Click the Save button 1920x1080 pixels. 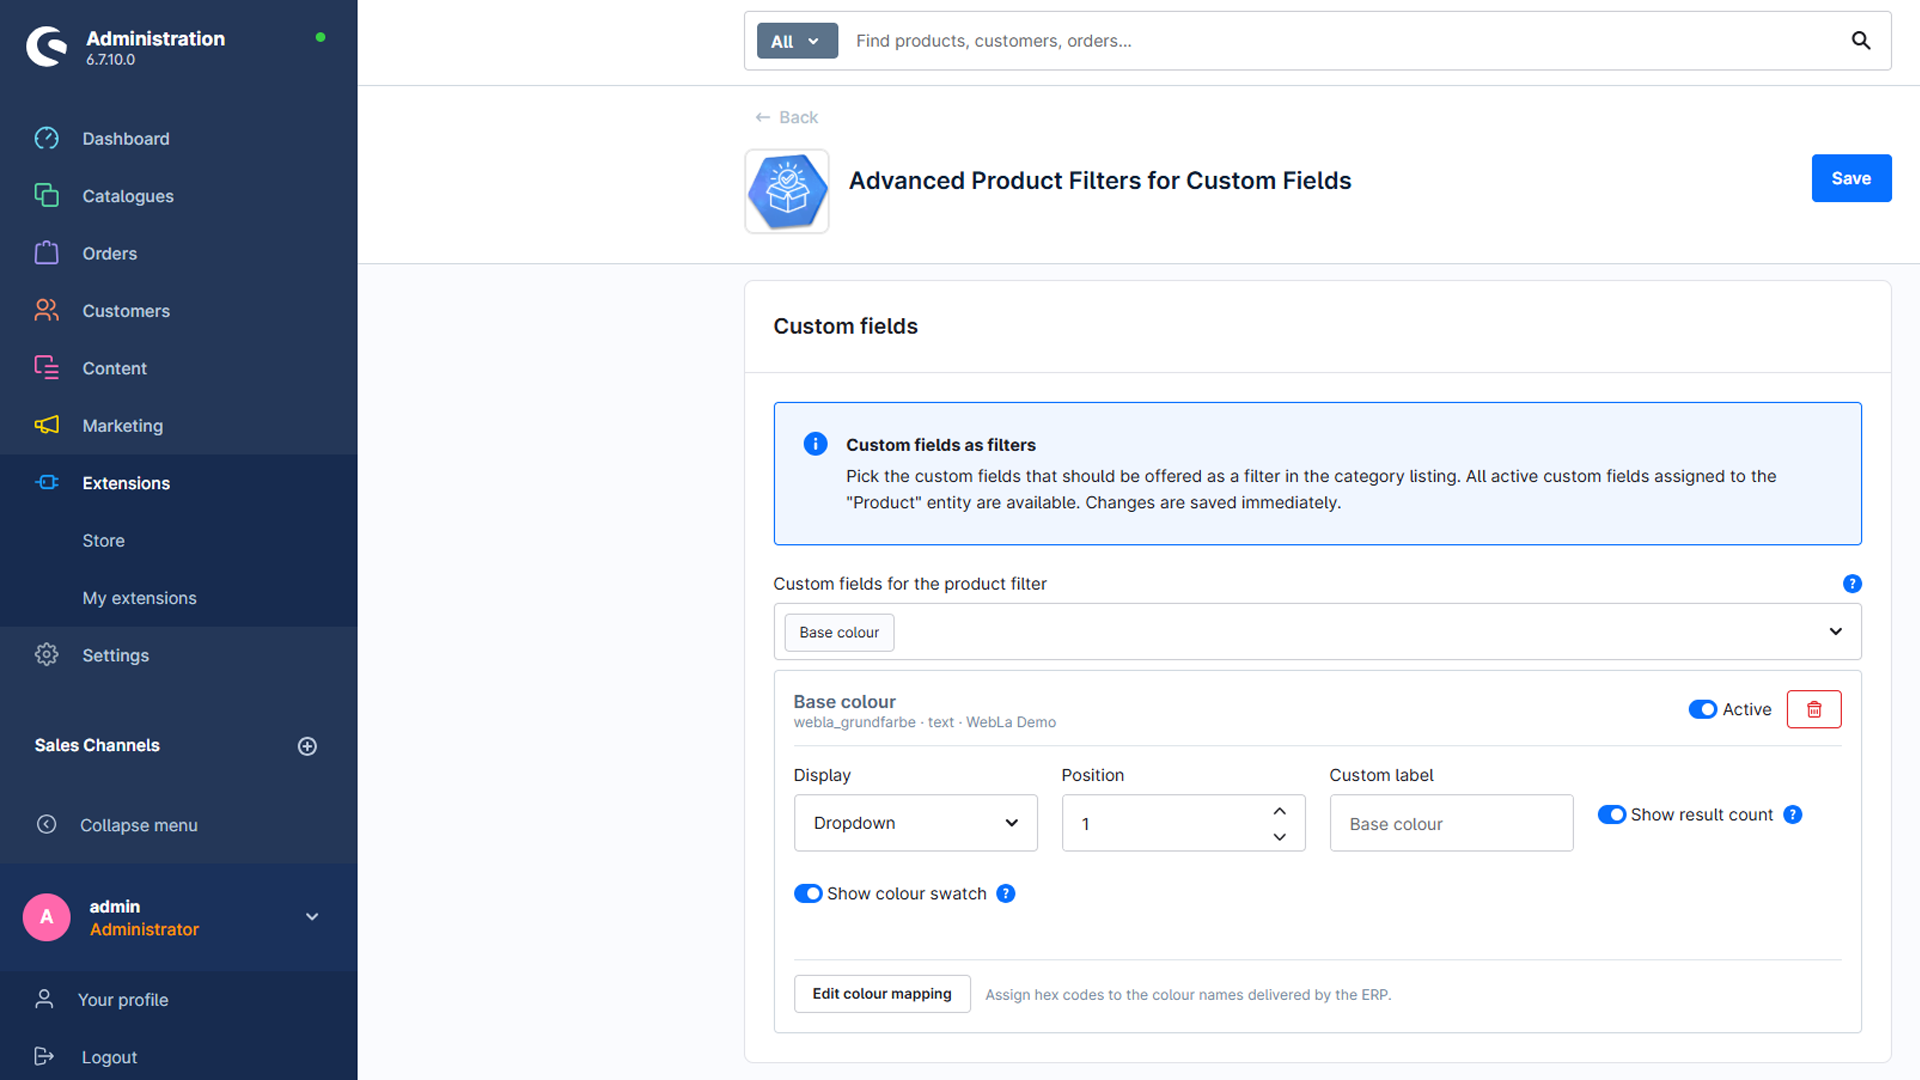tap(1851, 178)
